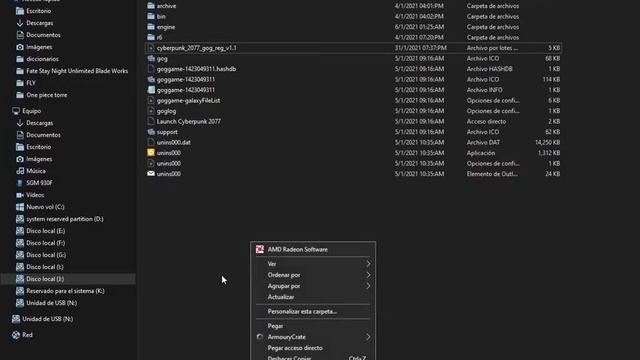Select goggame-1423049311 INFO file
640x360 pixels.
pos(186,90)
